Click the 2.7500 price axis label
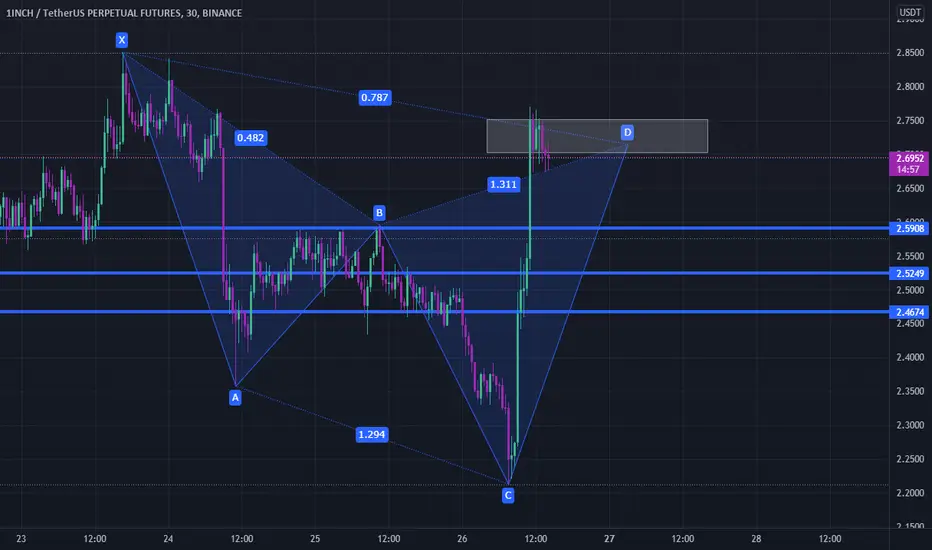932x550 pixels. (910, 120)
